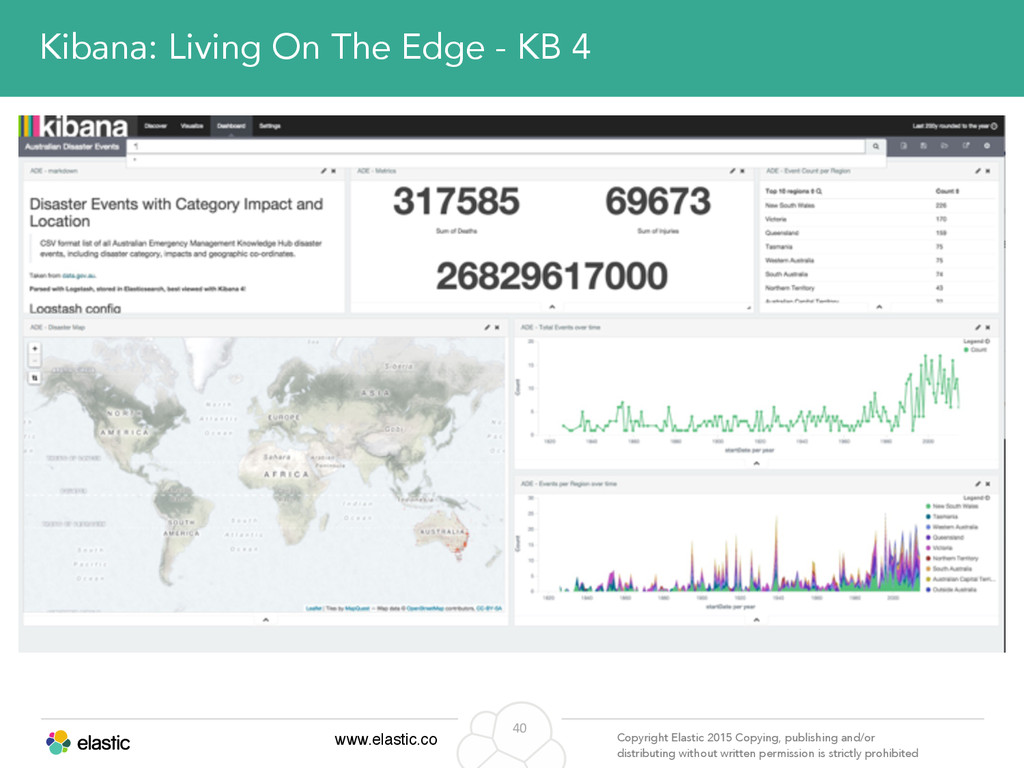Click the Share dashboard icon
This screenshot has width=1024, height=768.
[965, 146]
